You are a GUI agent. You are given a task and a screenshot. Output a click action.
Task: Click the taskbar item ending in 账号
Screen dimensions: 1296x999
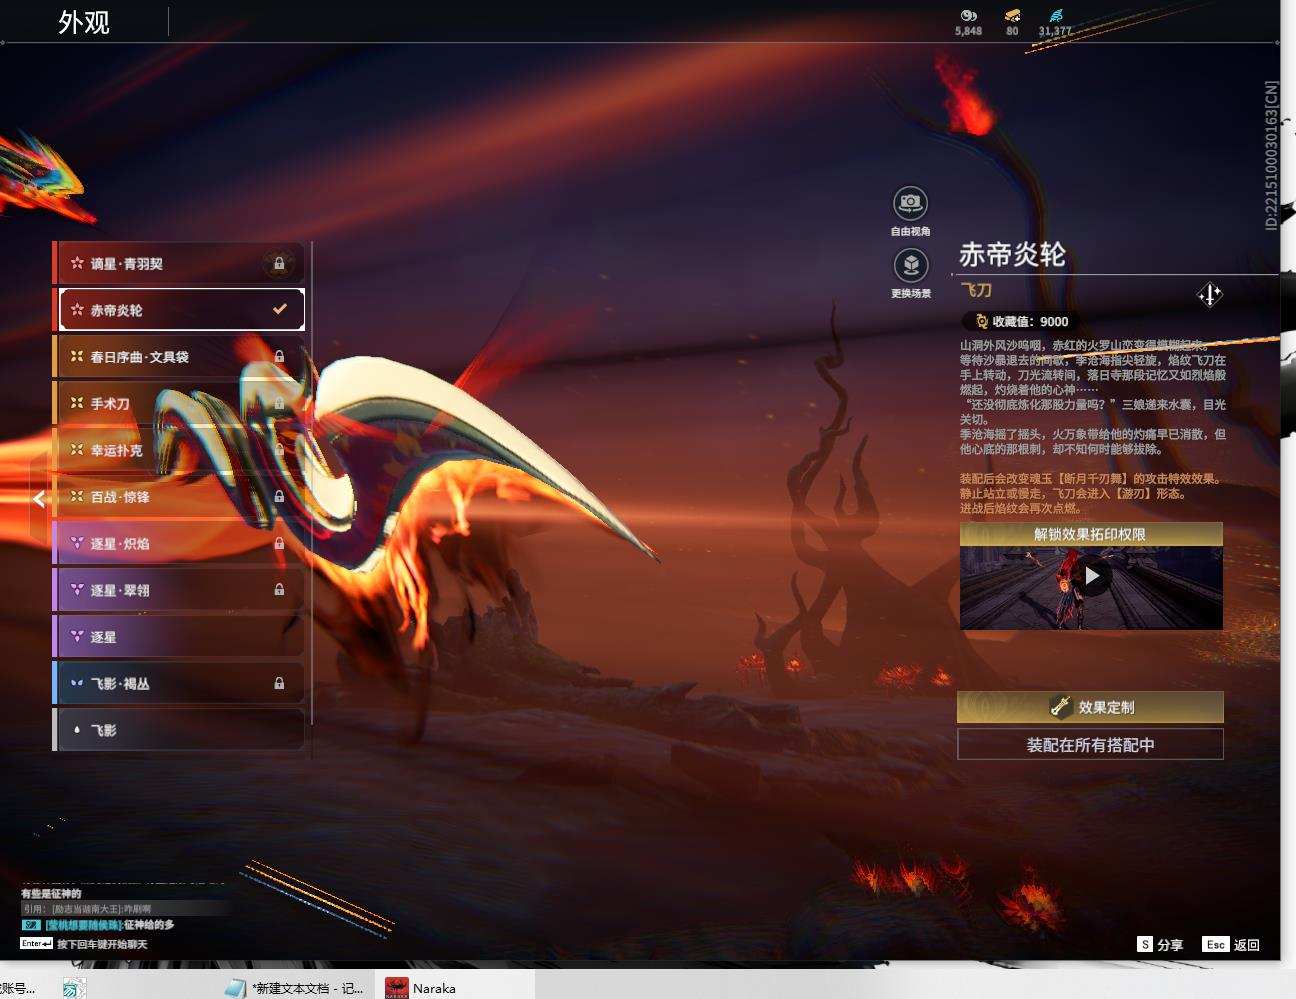[x=18, y=988]
